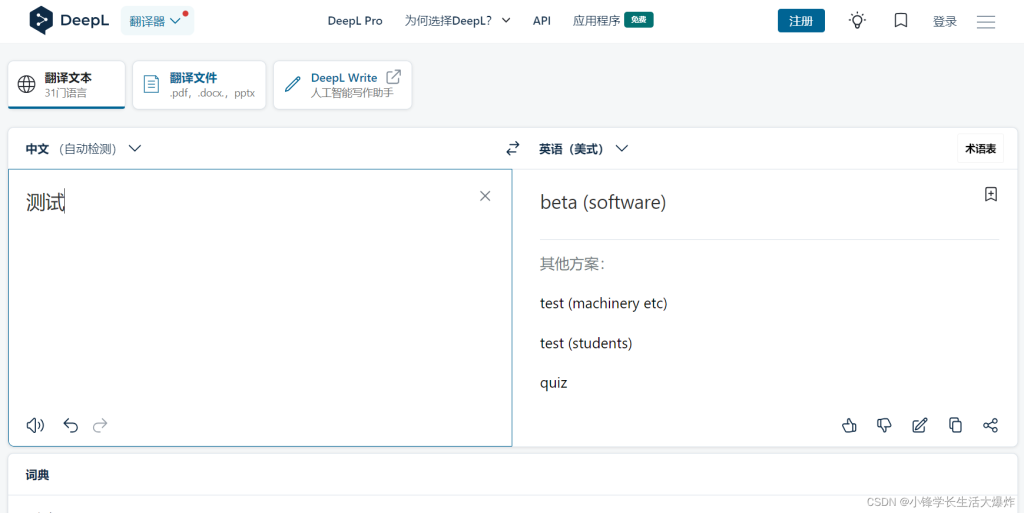The image size is (1024, 513).
Task: Choose alternative test (students)
Action: 586,343
